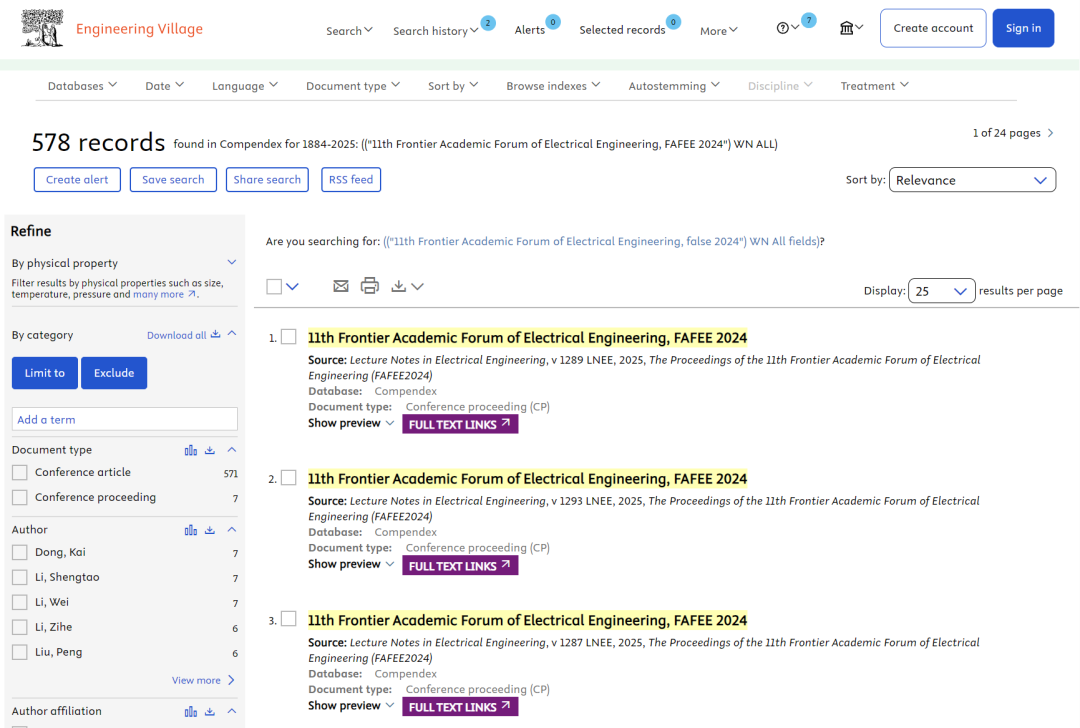
Task: Click the Create alert button
Action: [x=77, y=180]
